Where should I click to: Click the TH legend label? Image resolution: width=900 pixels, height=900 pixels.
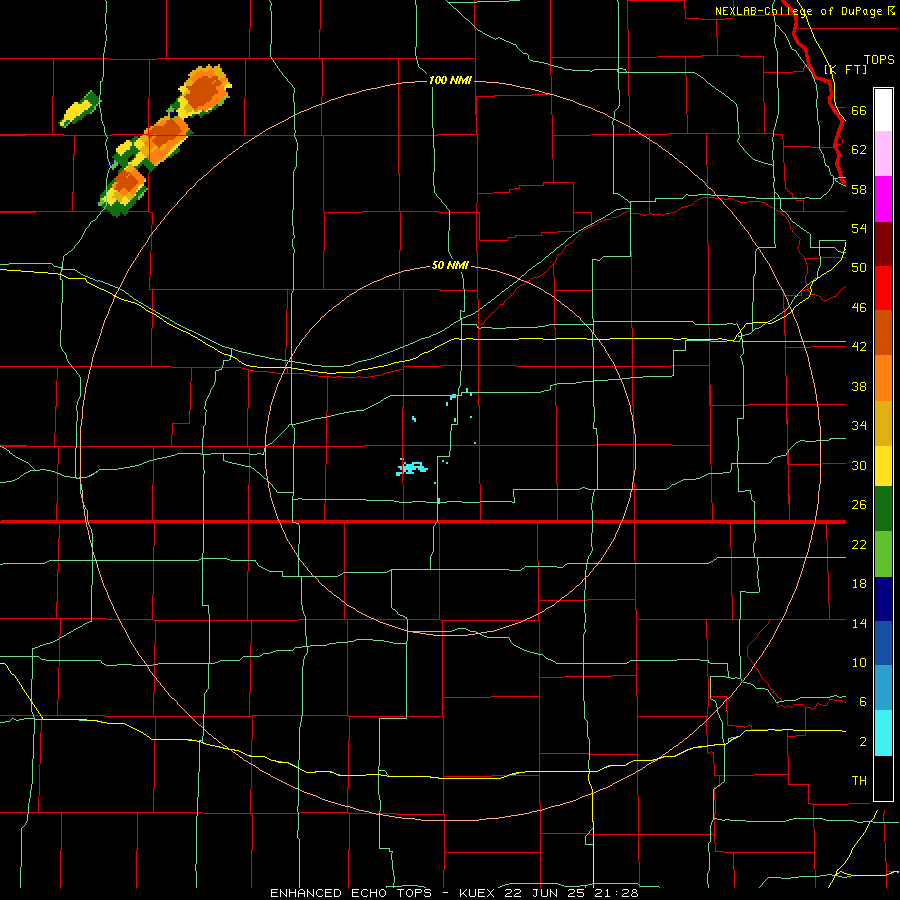coord(859,780)
